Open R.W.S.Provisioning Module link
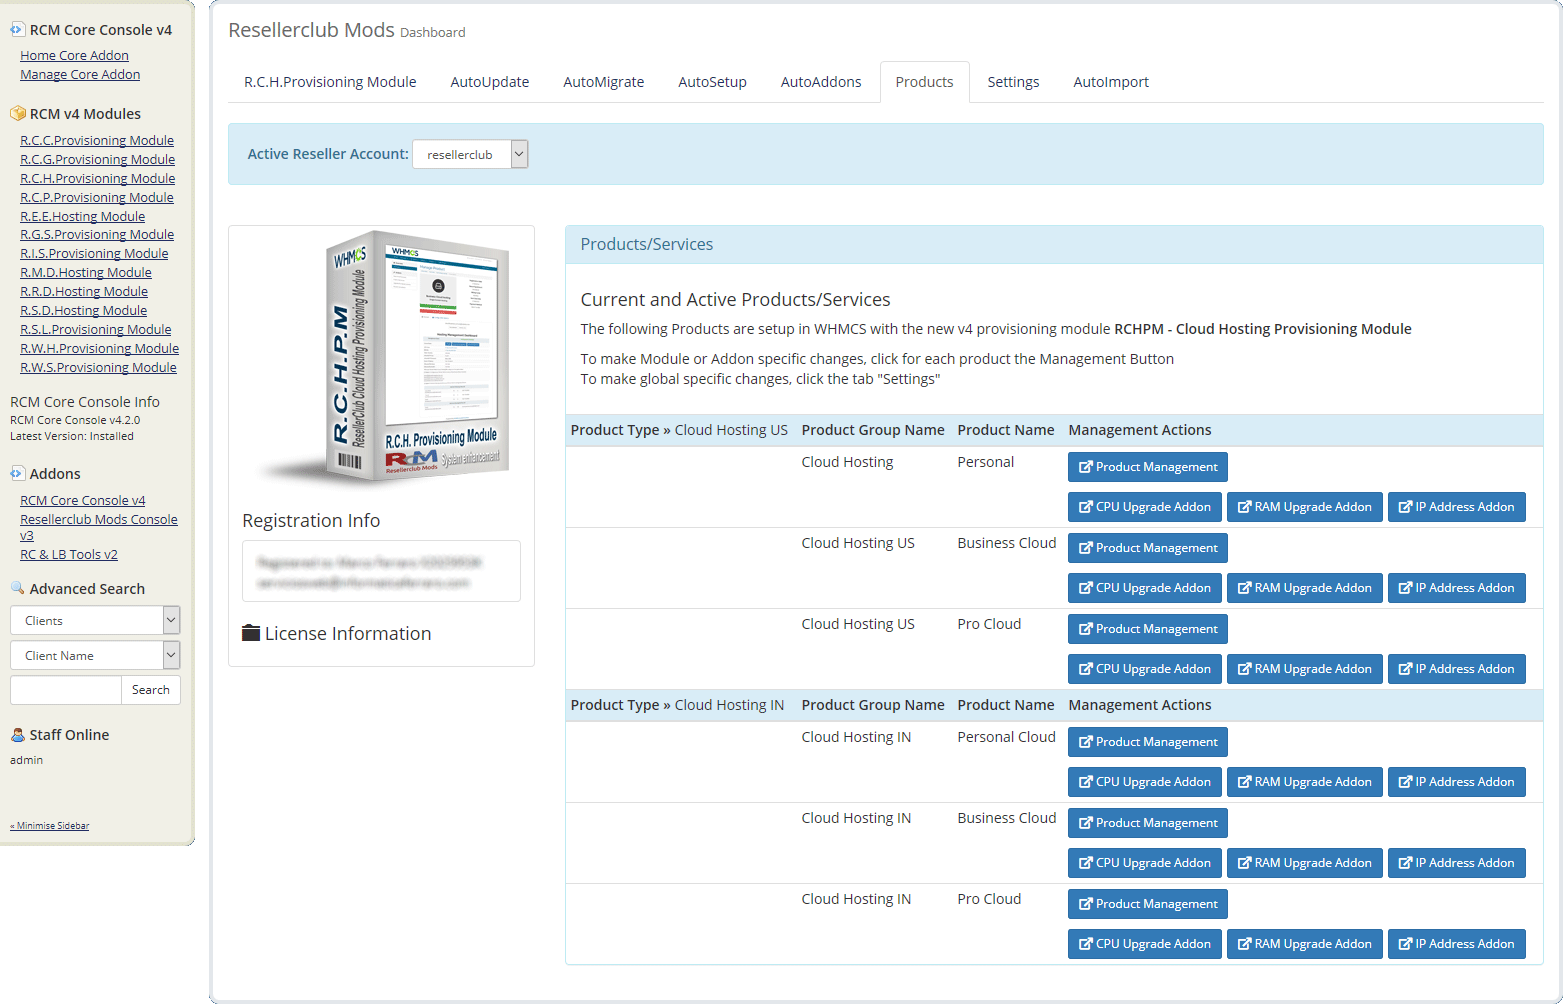This screenshot has height=1004, width=1563. point(98,368)
